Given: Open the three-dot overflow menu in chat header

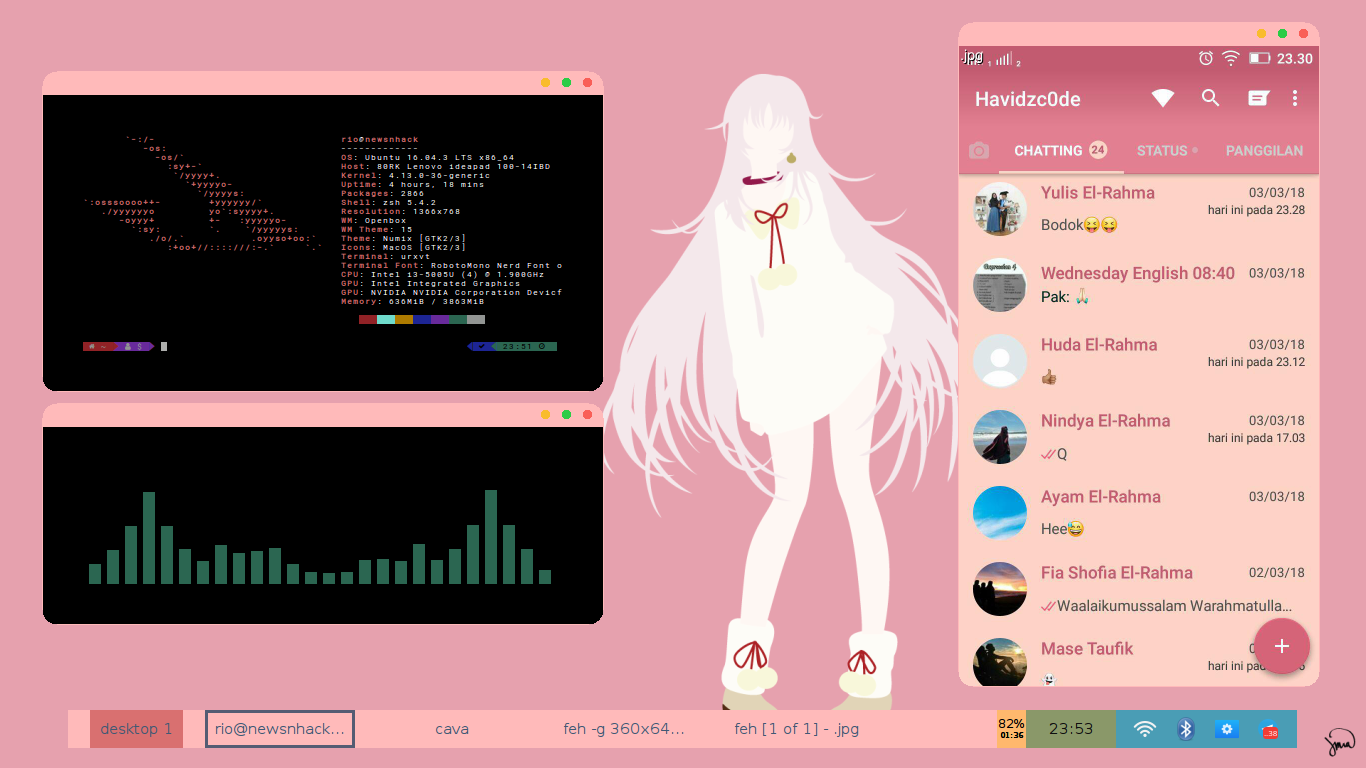Looking at the screenshot, I should coord(1295,98).
